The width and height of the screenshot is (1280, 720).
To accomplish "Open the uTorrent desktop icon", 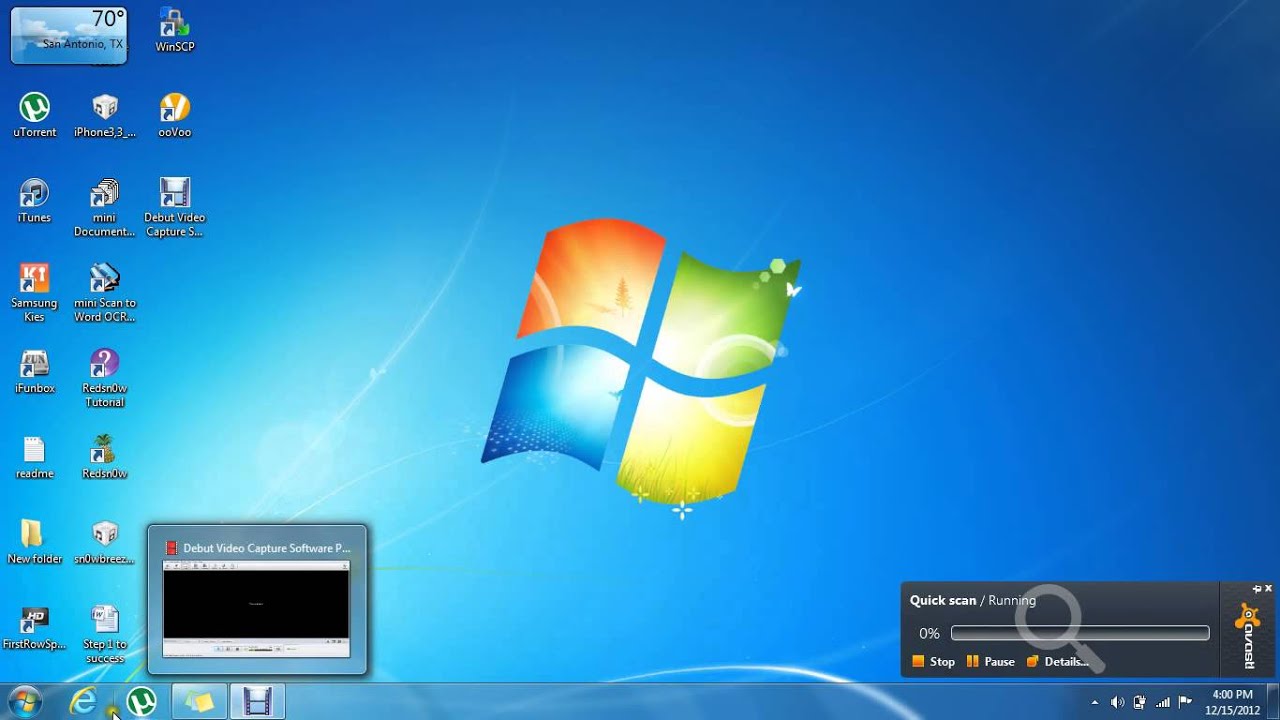I will pos(34,115).
